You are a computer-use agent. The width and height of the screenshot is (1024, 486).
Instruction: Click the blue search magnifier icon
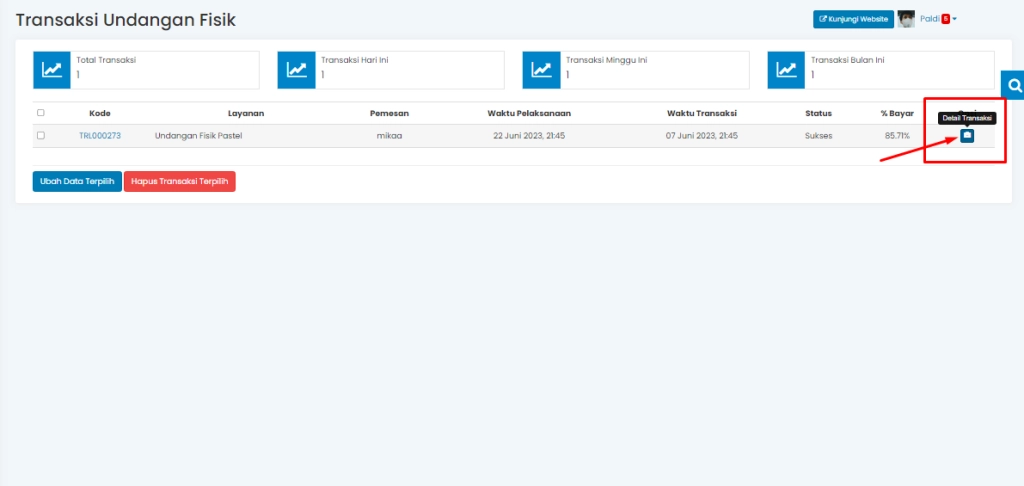coord(1013,86)
